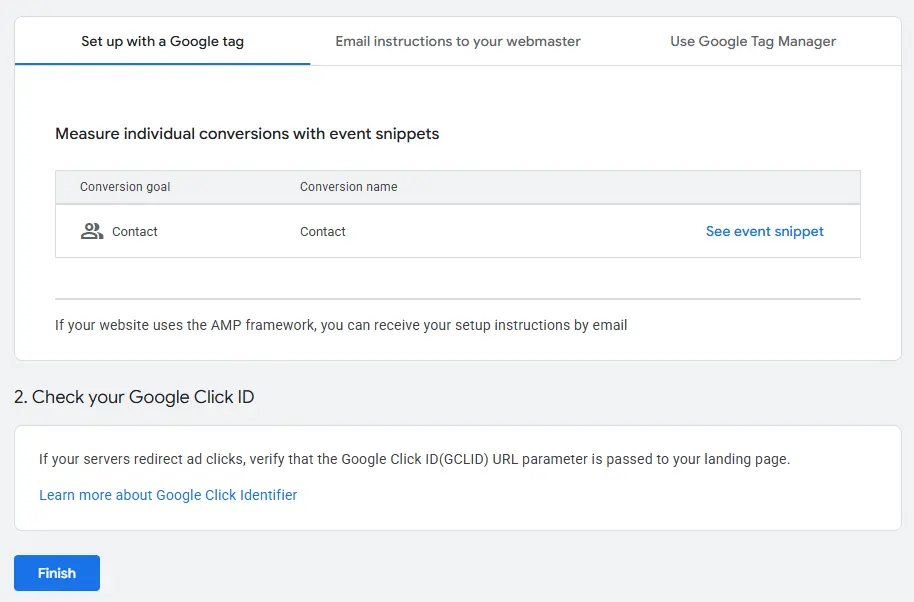The image size is (914, 602).
Task: Click blank area right of the Finish button
Action: pos(400,573)
